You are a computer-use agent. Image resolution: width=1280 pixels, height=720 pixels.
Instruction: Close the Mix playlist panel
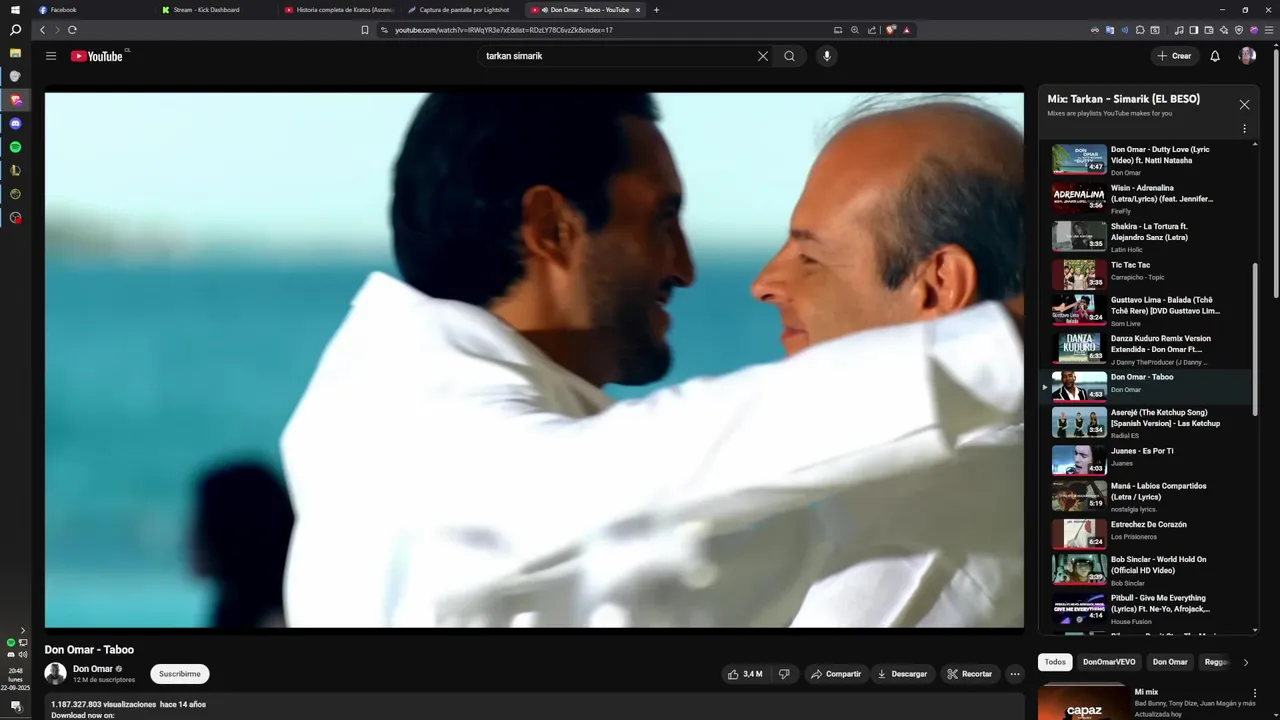pos(1244,104)
